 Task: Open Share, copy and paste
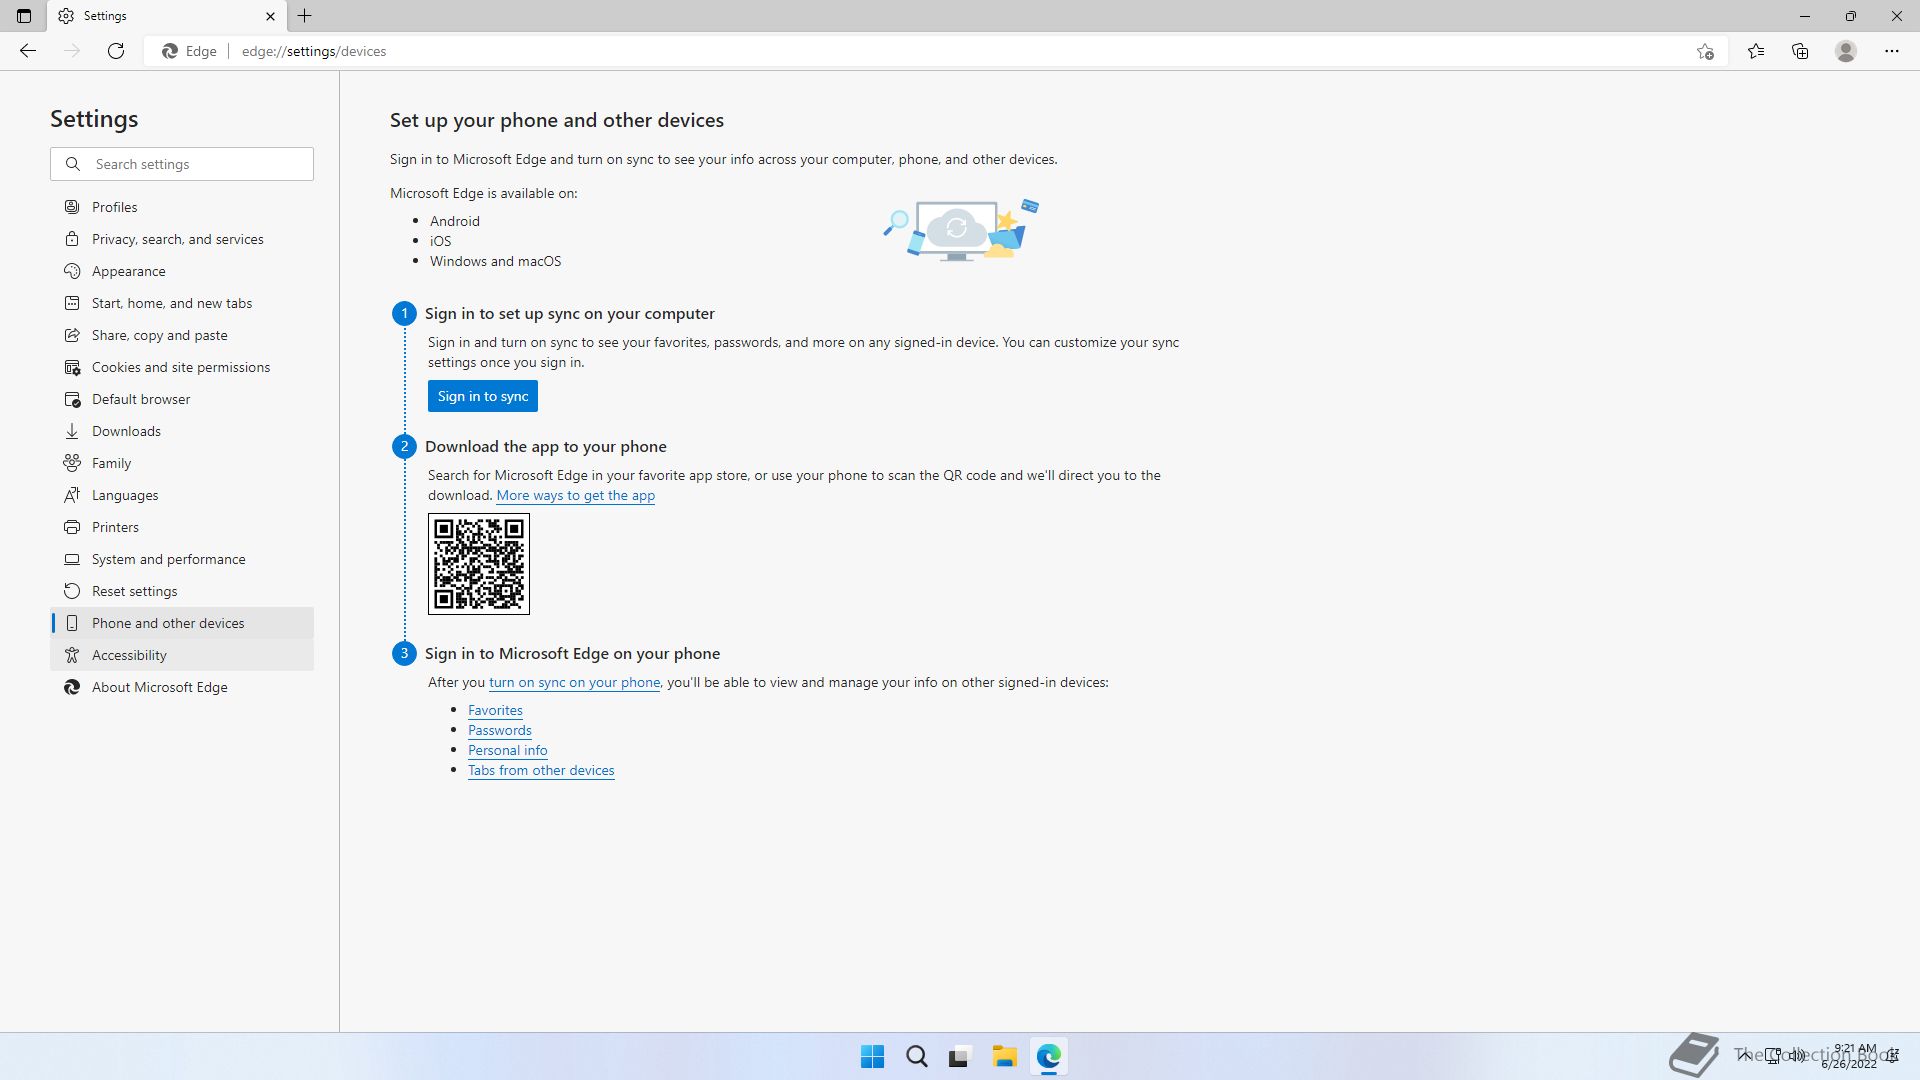[x=182, y=335]
